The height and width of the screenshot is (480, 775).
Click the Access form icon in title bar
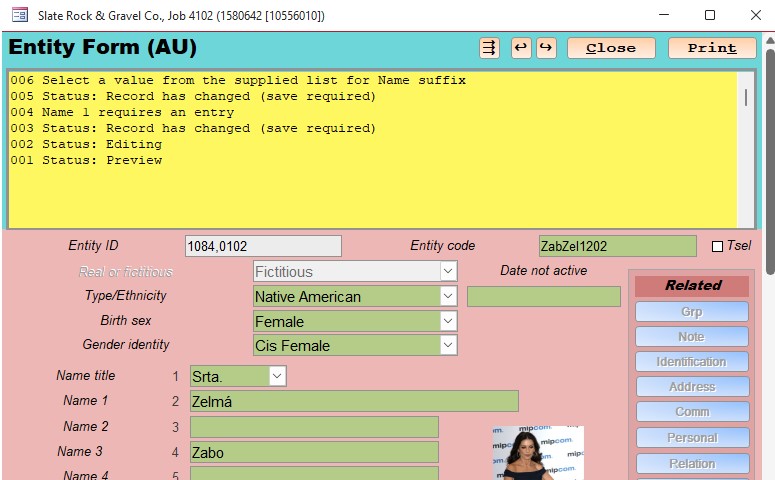pos(19,16)
